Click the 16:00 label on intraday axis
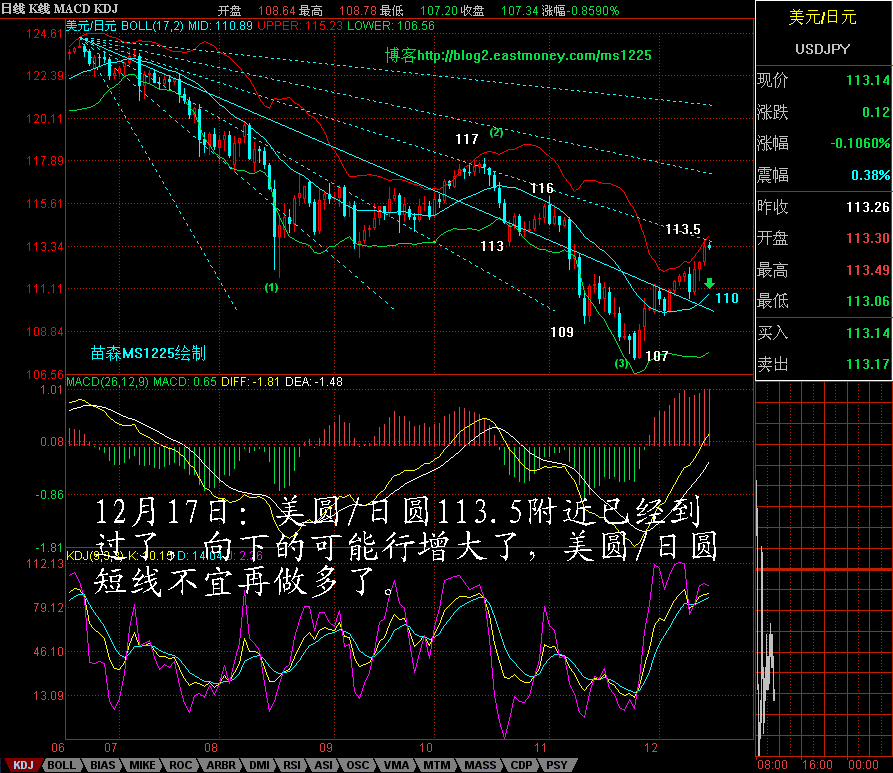 coord(817,765)
